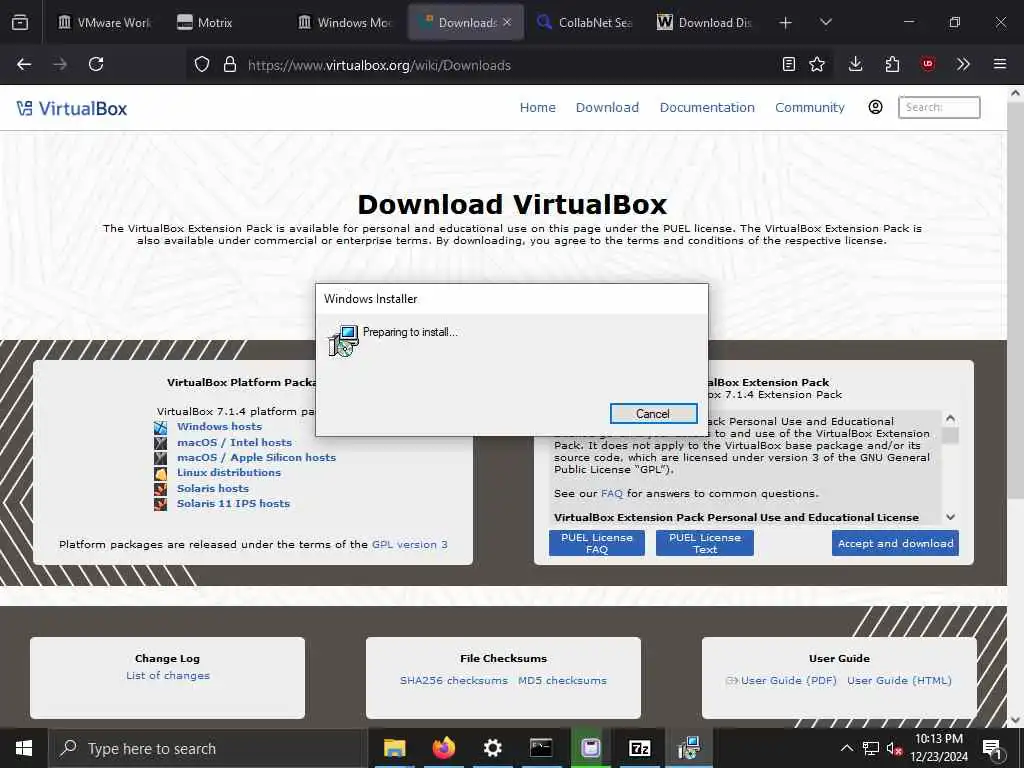Click the Linux distributions icon
This screenshot has width=1024, height=768.
pos(161,473)
